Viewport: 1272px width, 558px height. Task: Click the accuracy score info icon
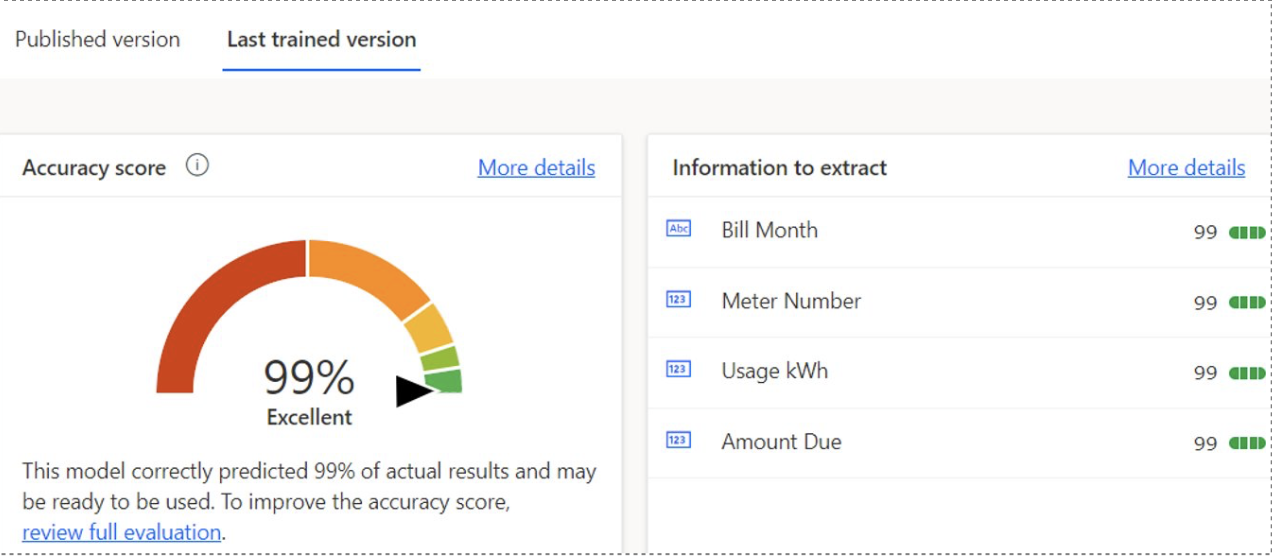coord(197,166)
